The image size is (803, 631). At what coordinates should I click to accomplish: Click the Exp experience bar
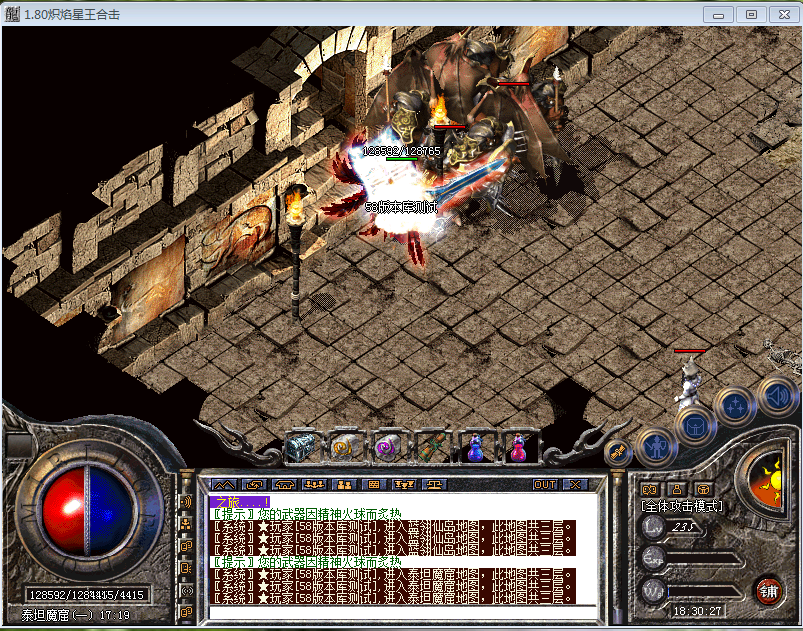click(x=703, y=559)
